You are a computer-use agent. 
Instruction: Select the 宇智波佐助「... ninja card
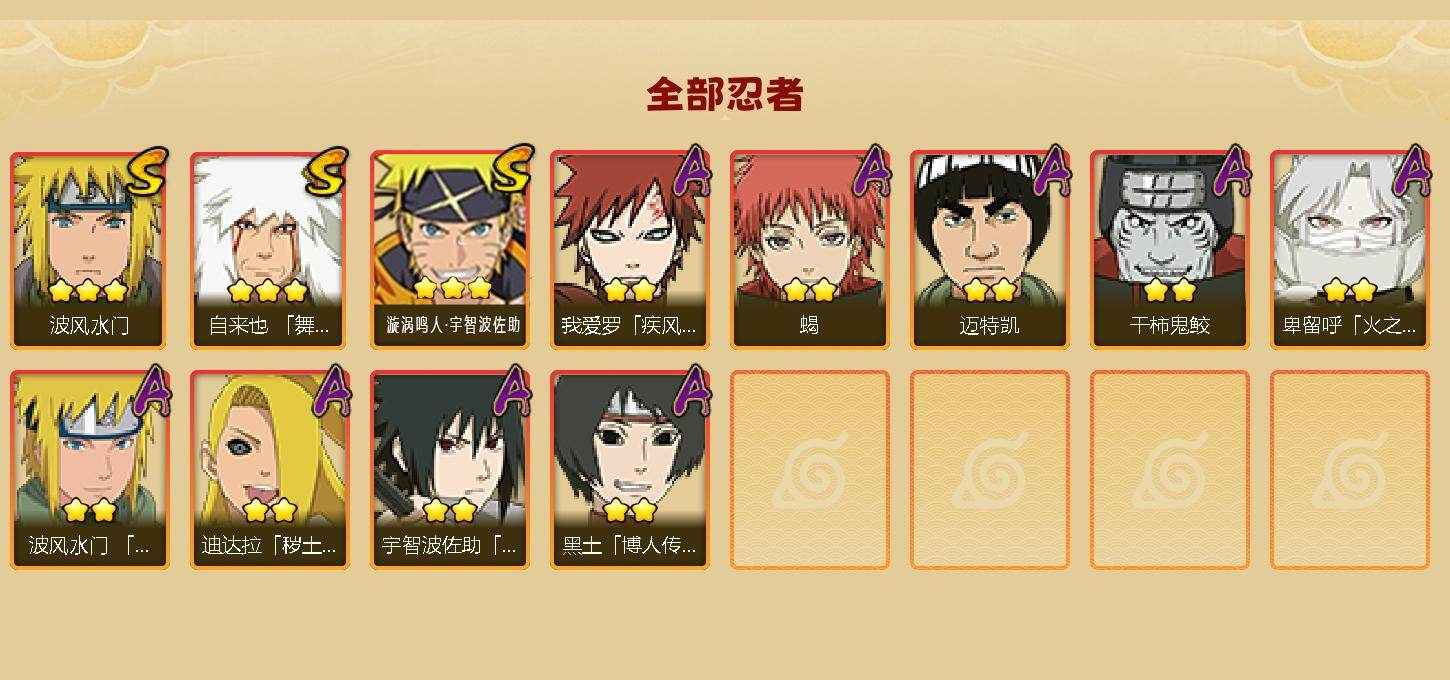pyautogui.click(x=449, y=470)
